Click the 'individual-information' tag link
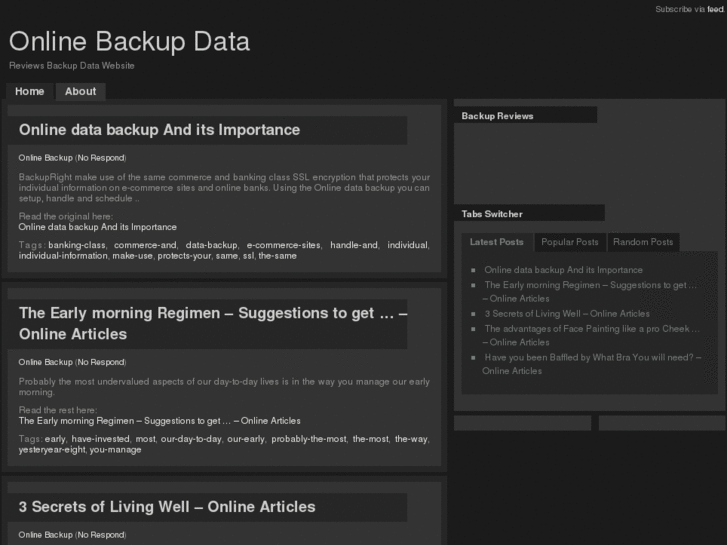 (63, 256)
